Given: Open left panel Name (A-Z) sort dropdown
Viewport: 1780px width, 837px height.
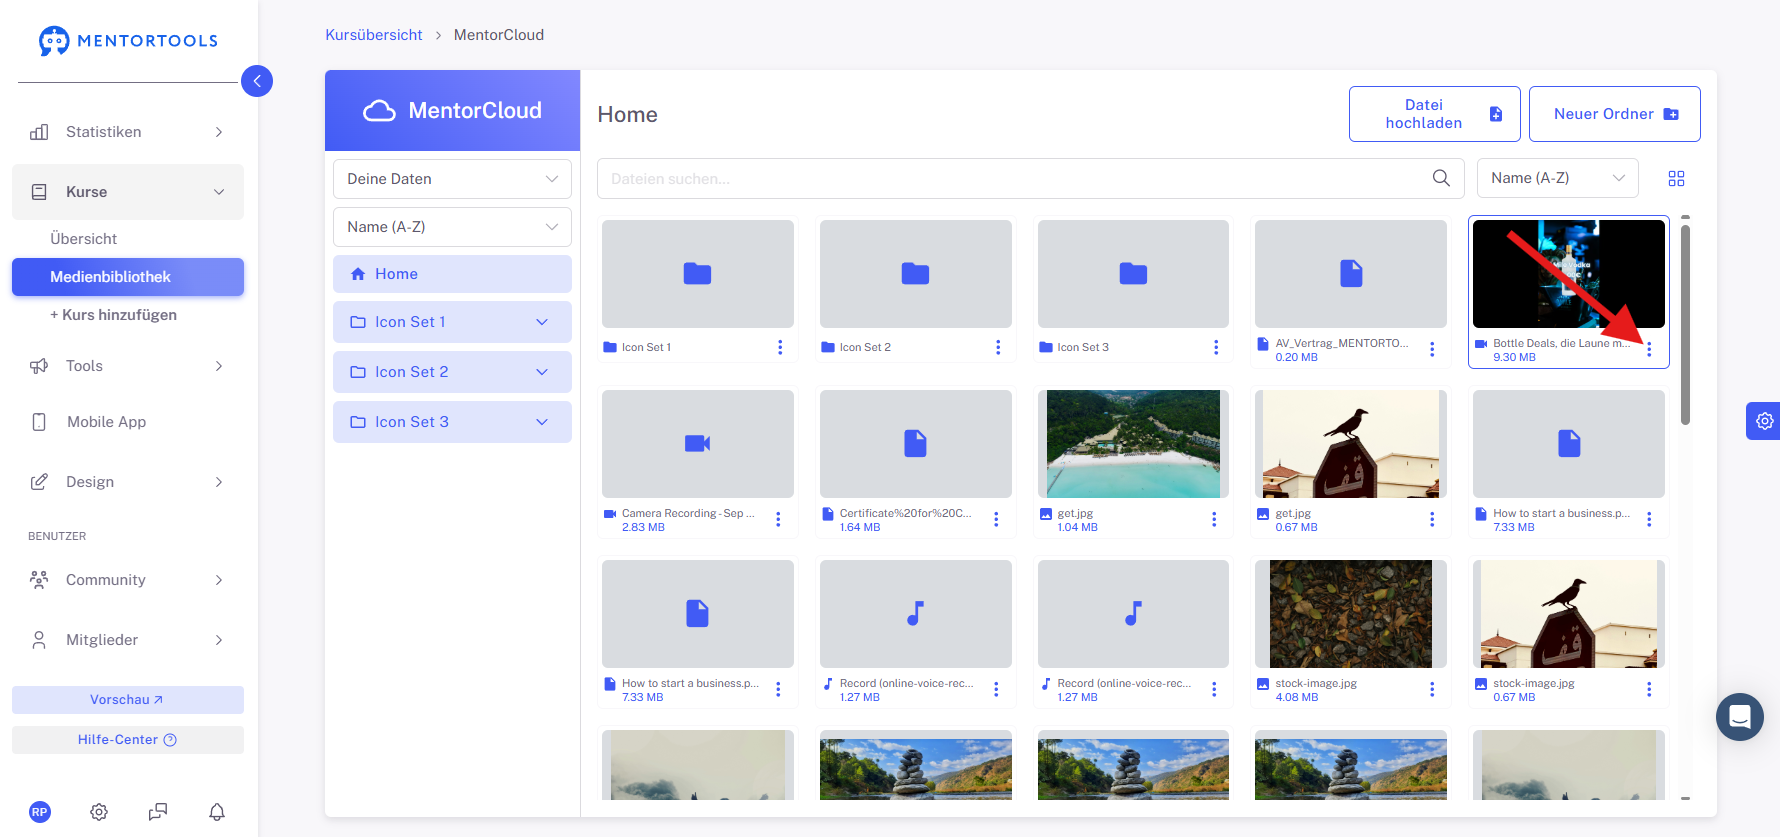Looking at the screenshot, I should [x=452, y=227].
